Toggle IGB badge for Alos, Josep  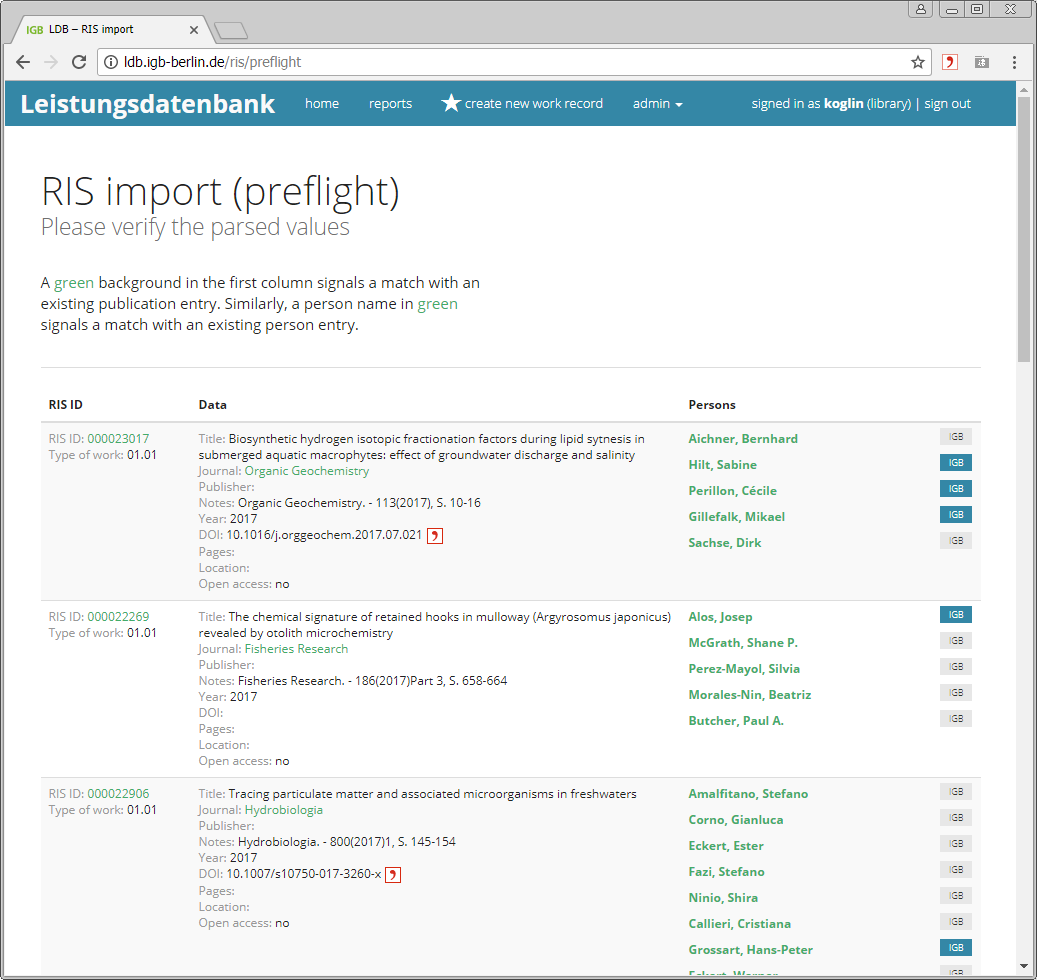[955, 615]
